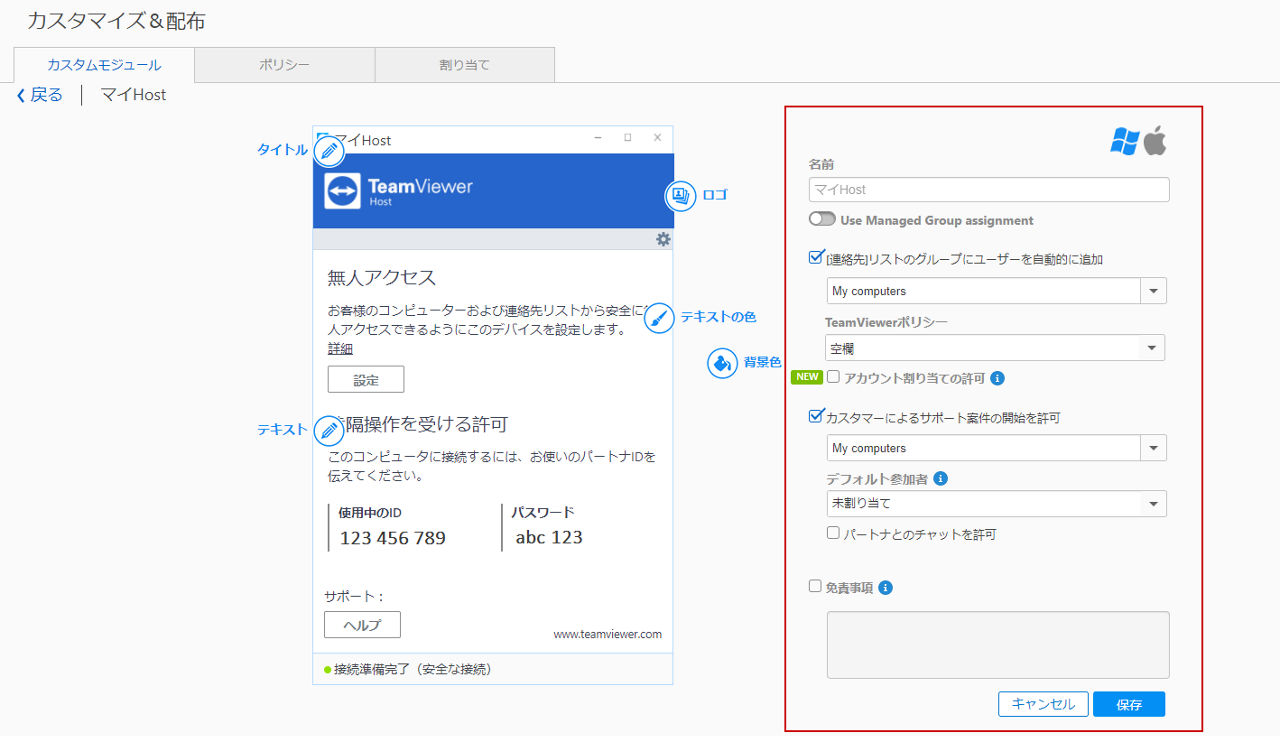The width and height of the screenshot is (1280, 736).
Task: Click the テキストの色 label
Action: tap(718, 317)
